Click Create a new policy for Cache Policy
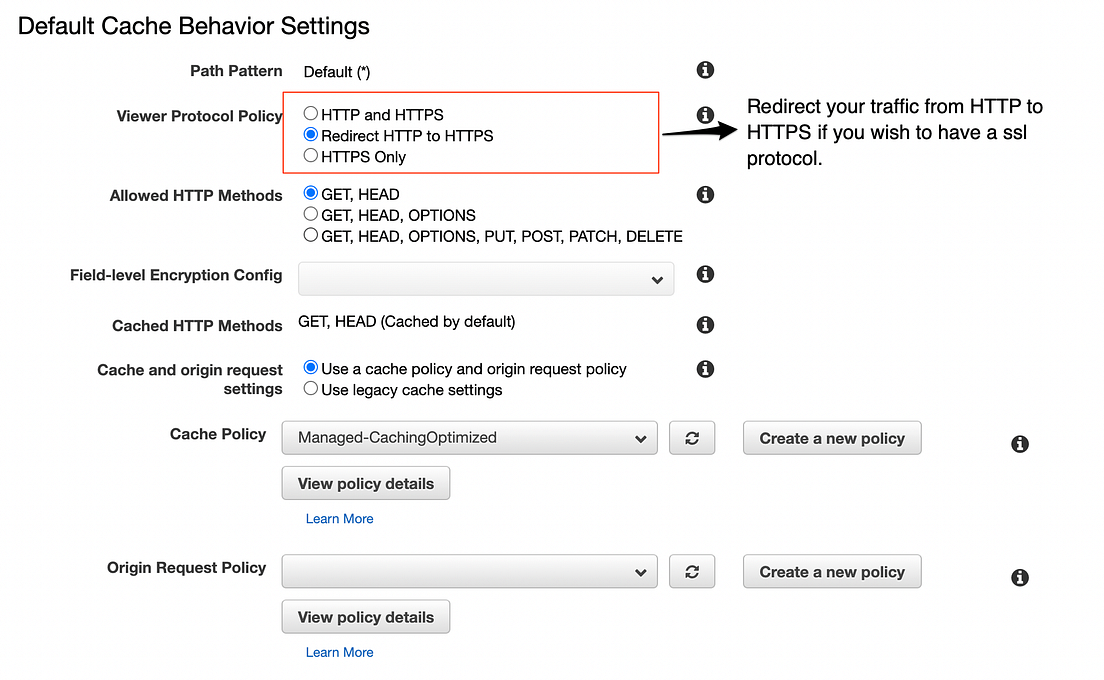Screen dimensions: 1104x680 coord(831,437)
